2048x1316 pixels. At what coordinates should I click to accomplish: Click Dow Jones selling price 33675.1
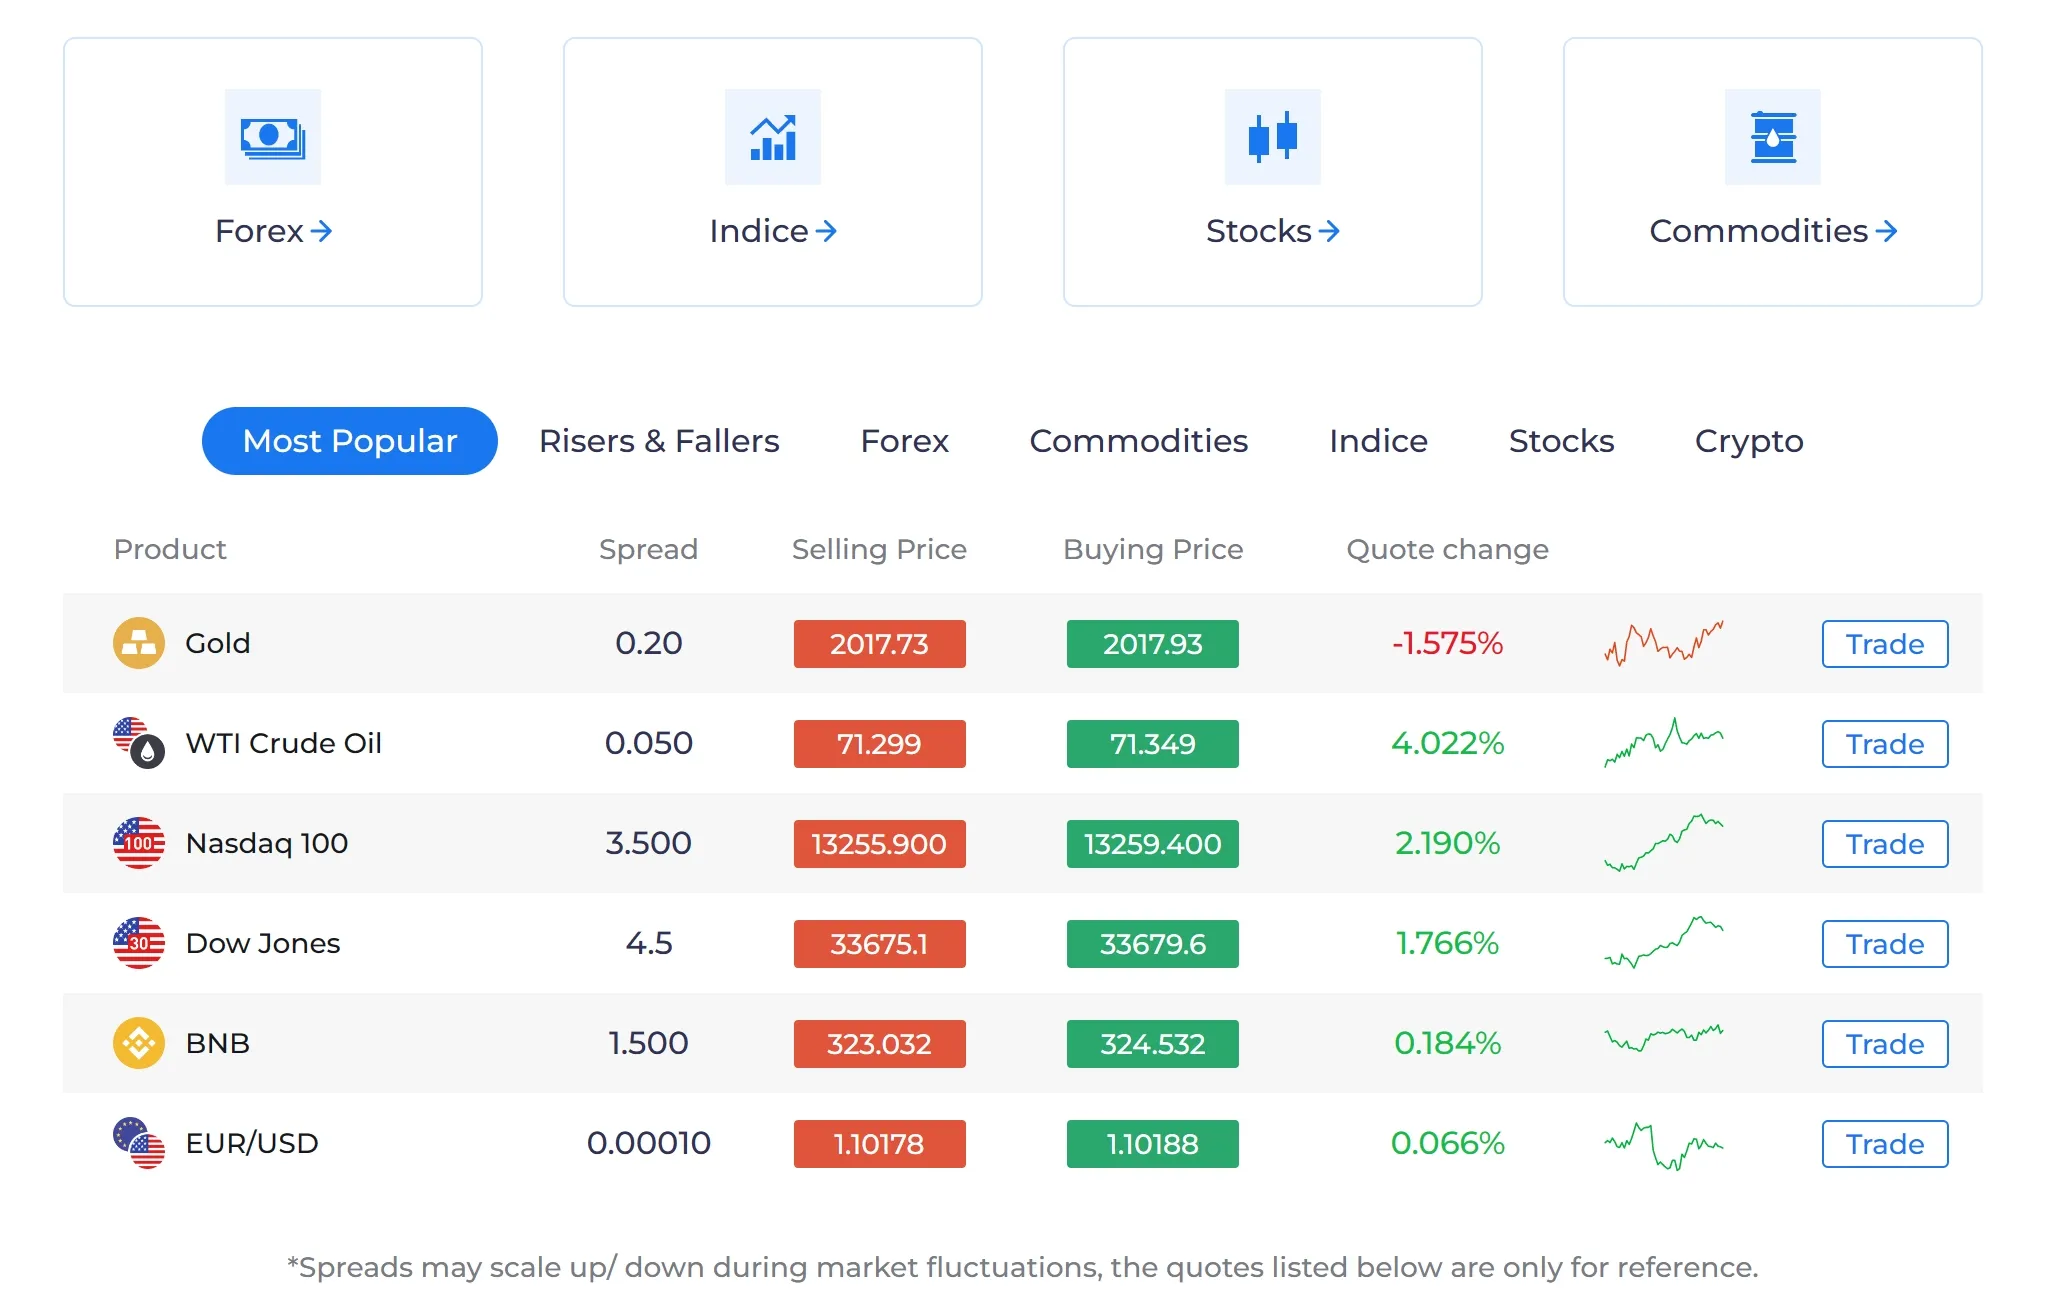(880, 944)
